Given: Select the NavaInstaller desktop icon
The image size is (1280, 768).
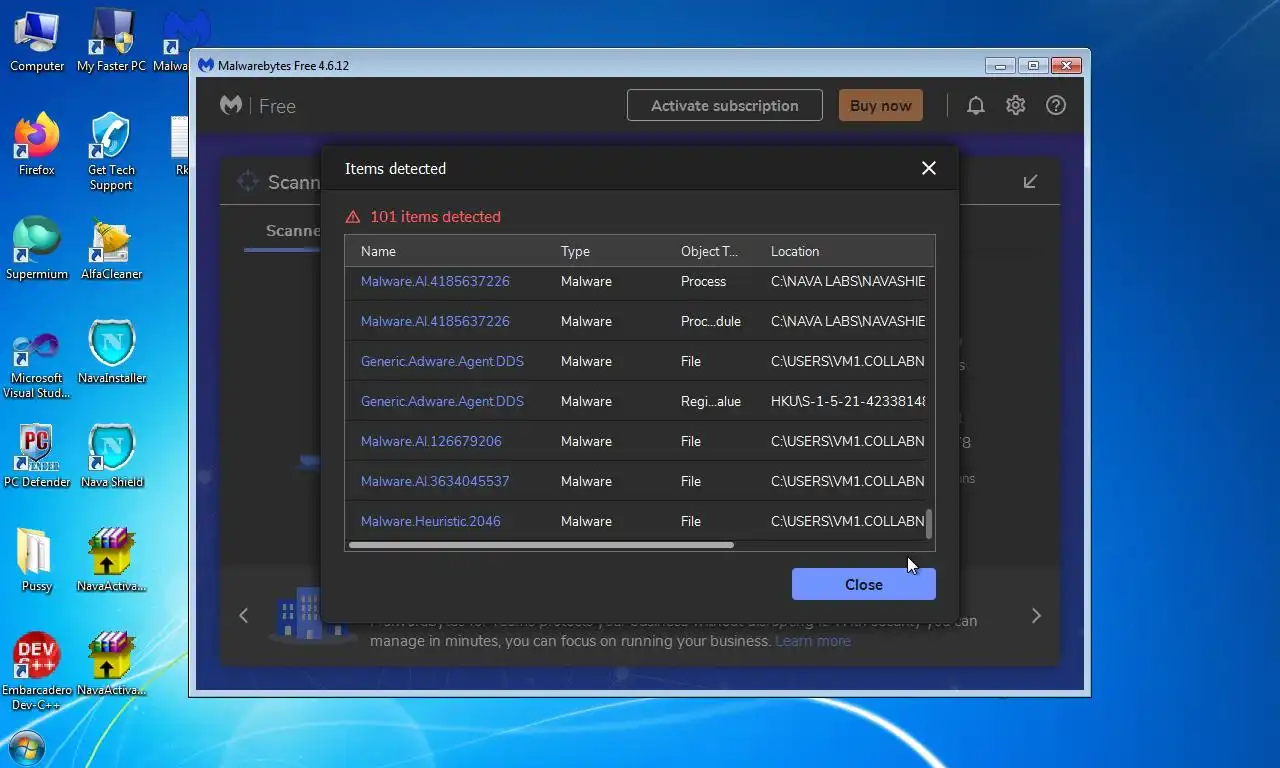Looking at the screenshot, I should tap(111, 352).
